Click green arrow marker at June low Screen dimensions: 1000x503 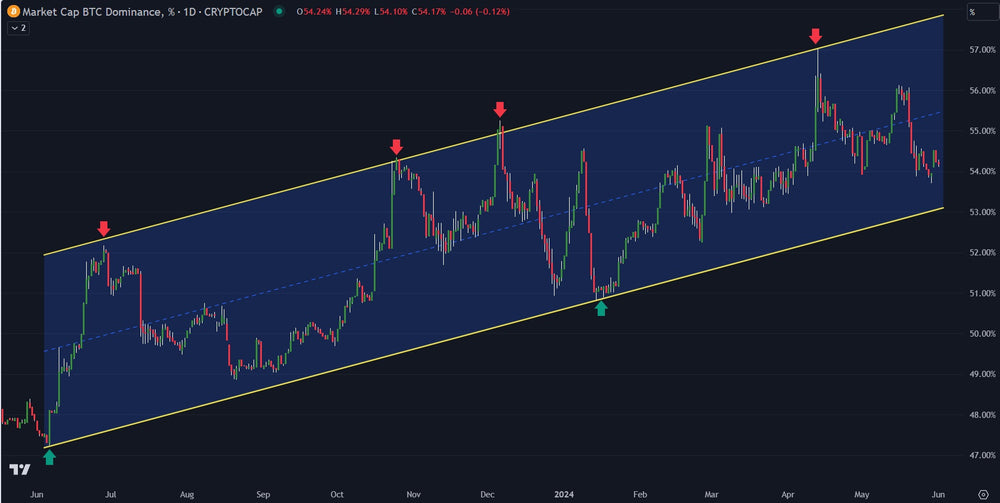point(50,457)
